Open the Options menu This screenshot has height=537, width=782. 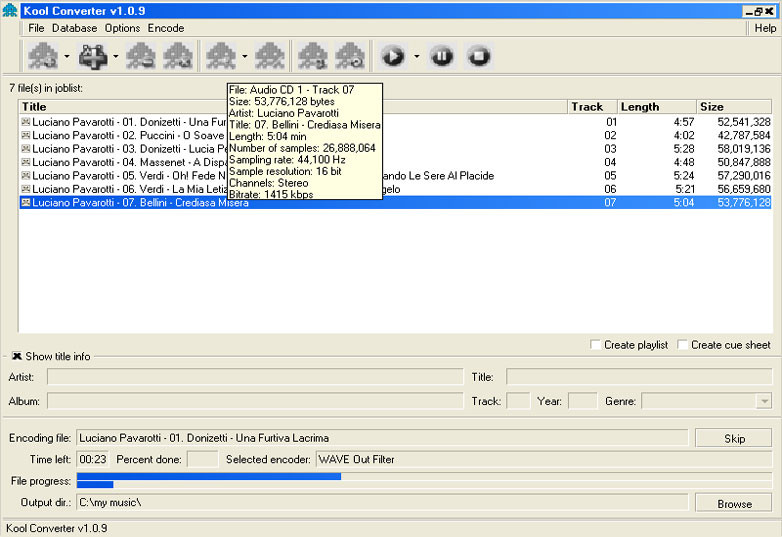(122, 28)
